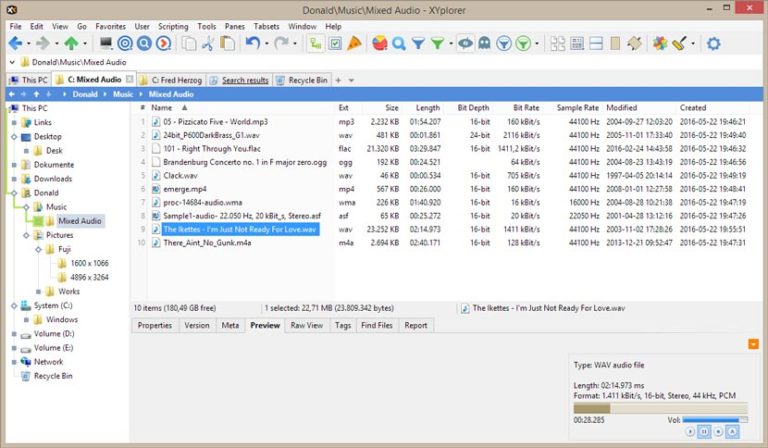The width and height of the screenshot is (768, 448).
Task: Click the stop button in audio preview
Action: 718,431
